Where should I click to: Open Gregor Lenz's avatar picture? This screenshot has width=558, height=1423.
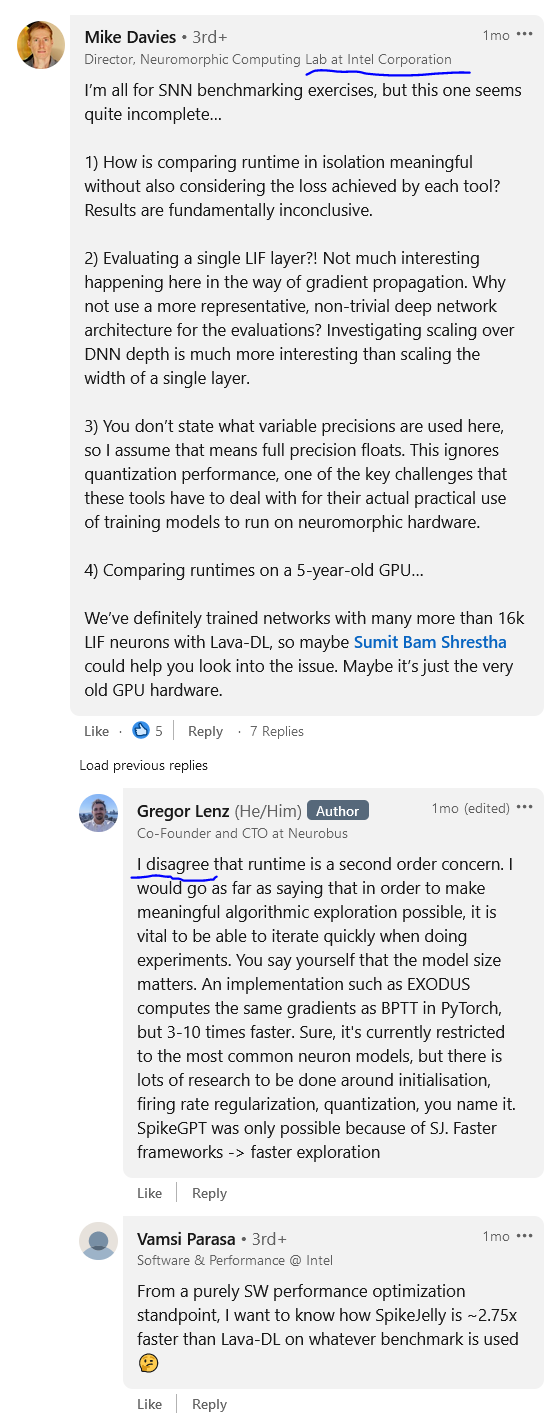pos(98,813)
